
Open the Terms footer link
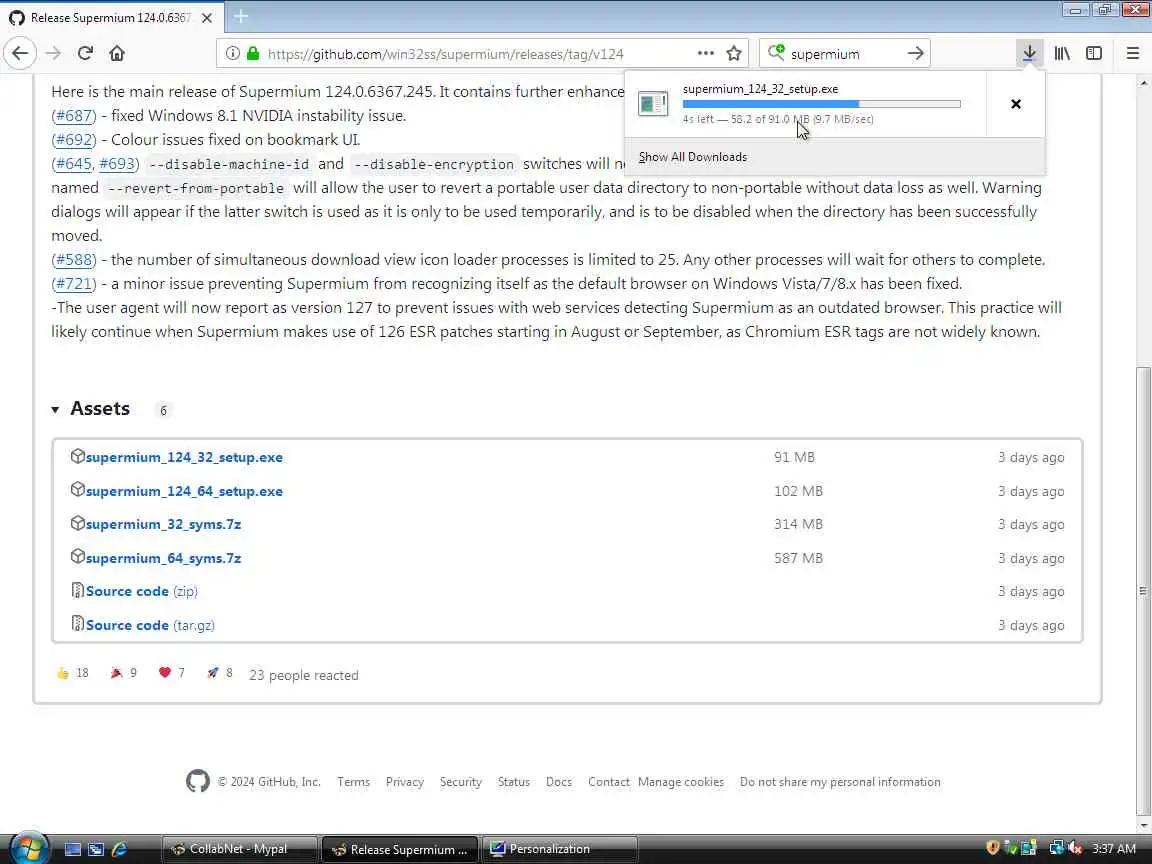pos(353,782)
